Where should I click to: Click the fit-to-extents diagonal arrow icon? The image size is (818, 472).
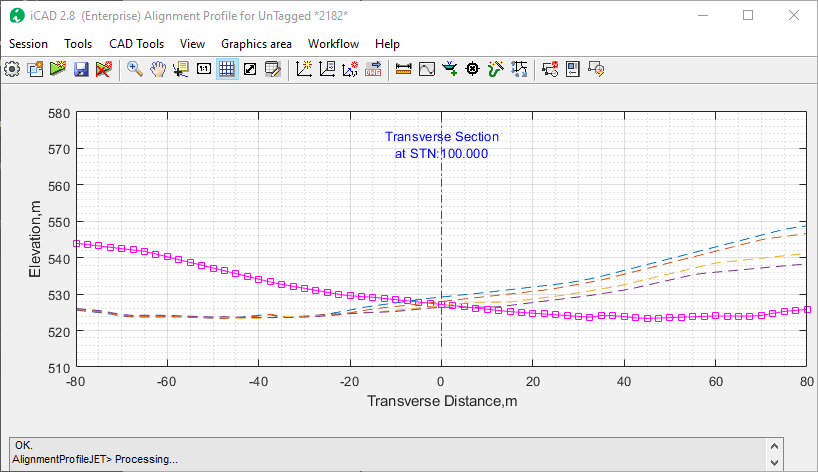click(x=250, y=69)
